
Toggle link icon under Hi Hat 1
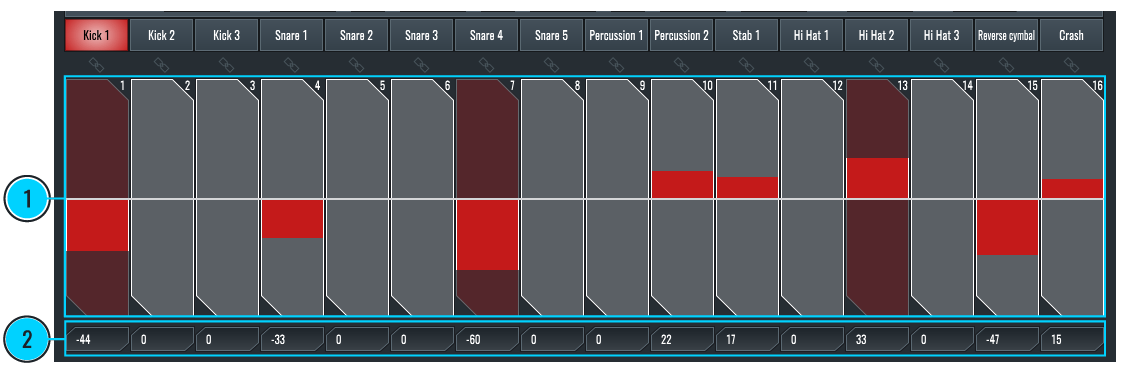[x=811, y=64]
